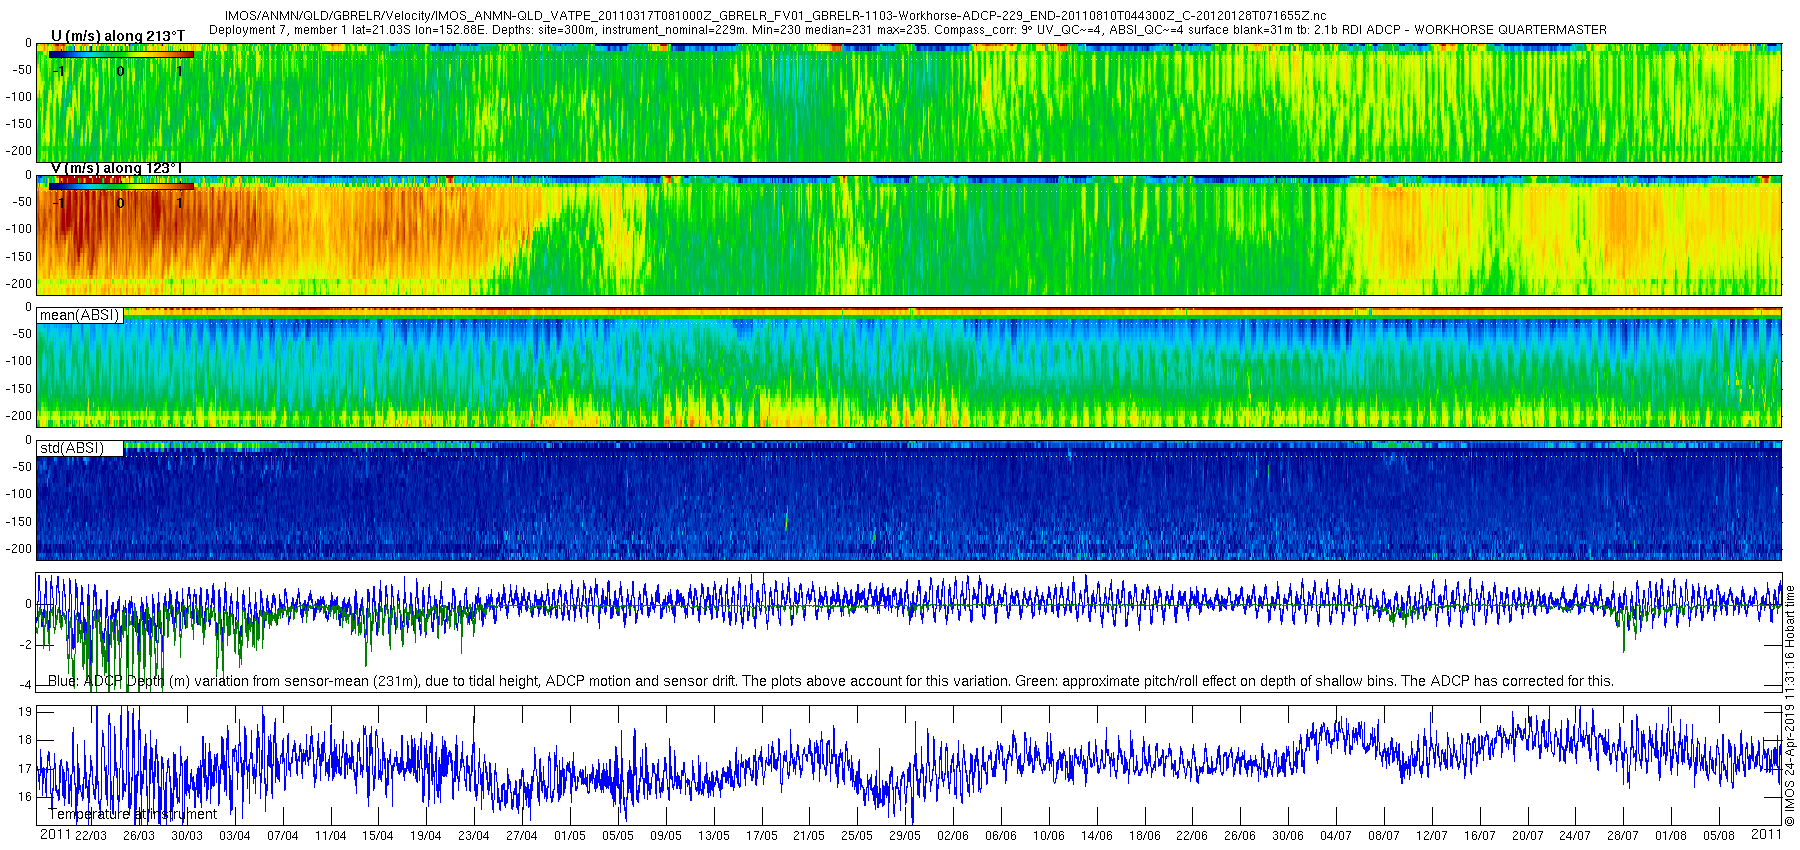1800x850 pixels.
Task: Click the '23/04' date tick
Action: tap(474, 836)
